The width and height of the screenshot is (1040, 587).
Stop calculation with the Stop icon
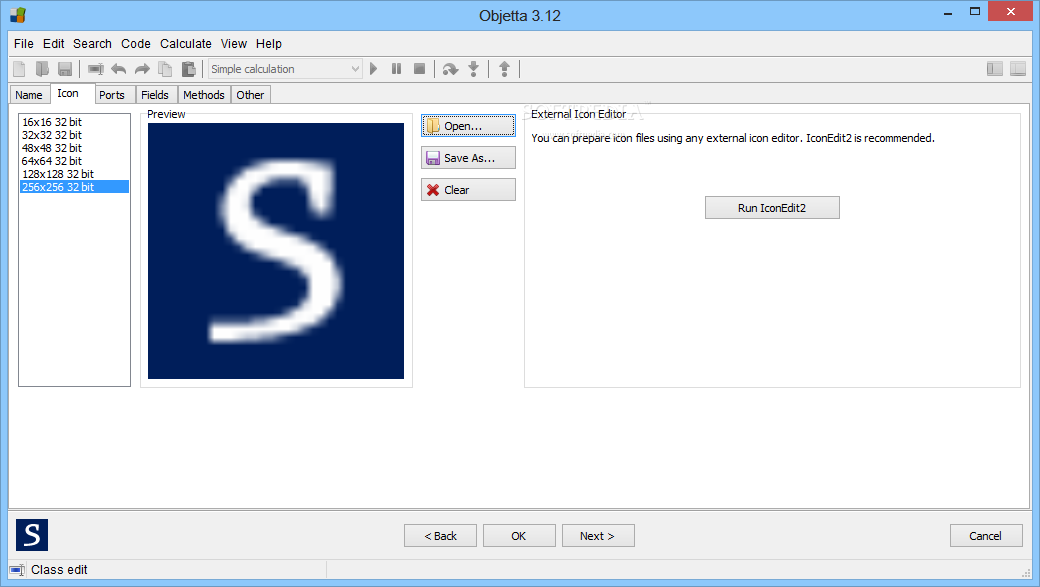click(x=419, y=69)
